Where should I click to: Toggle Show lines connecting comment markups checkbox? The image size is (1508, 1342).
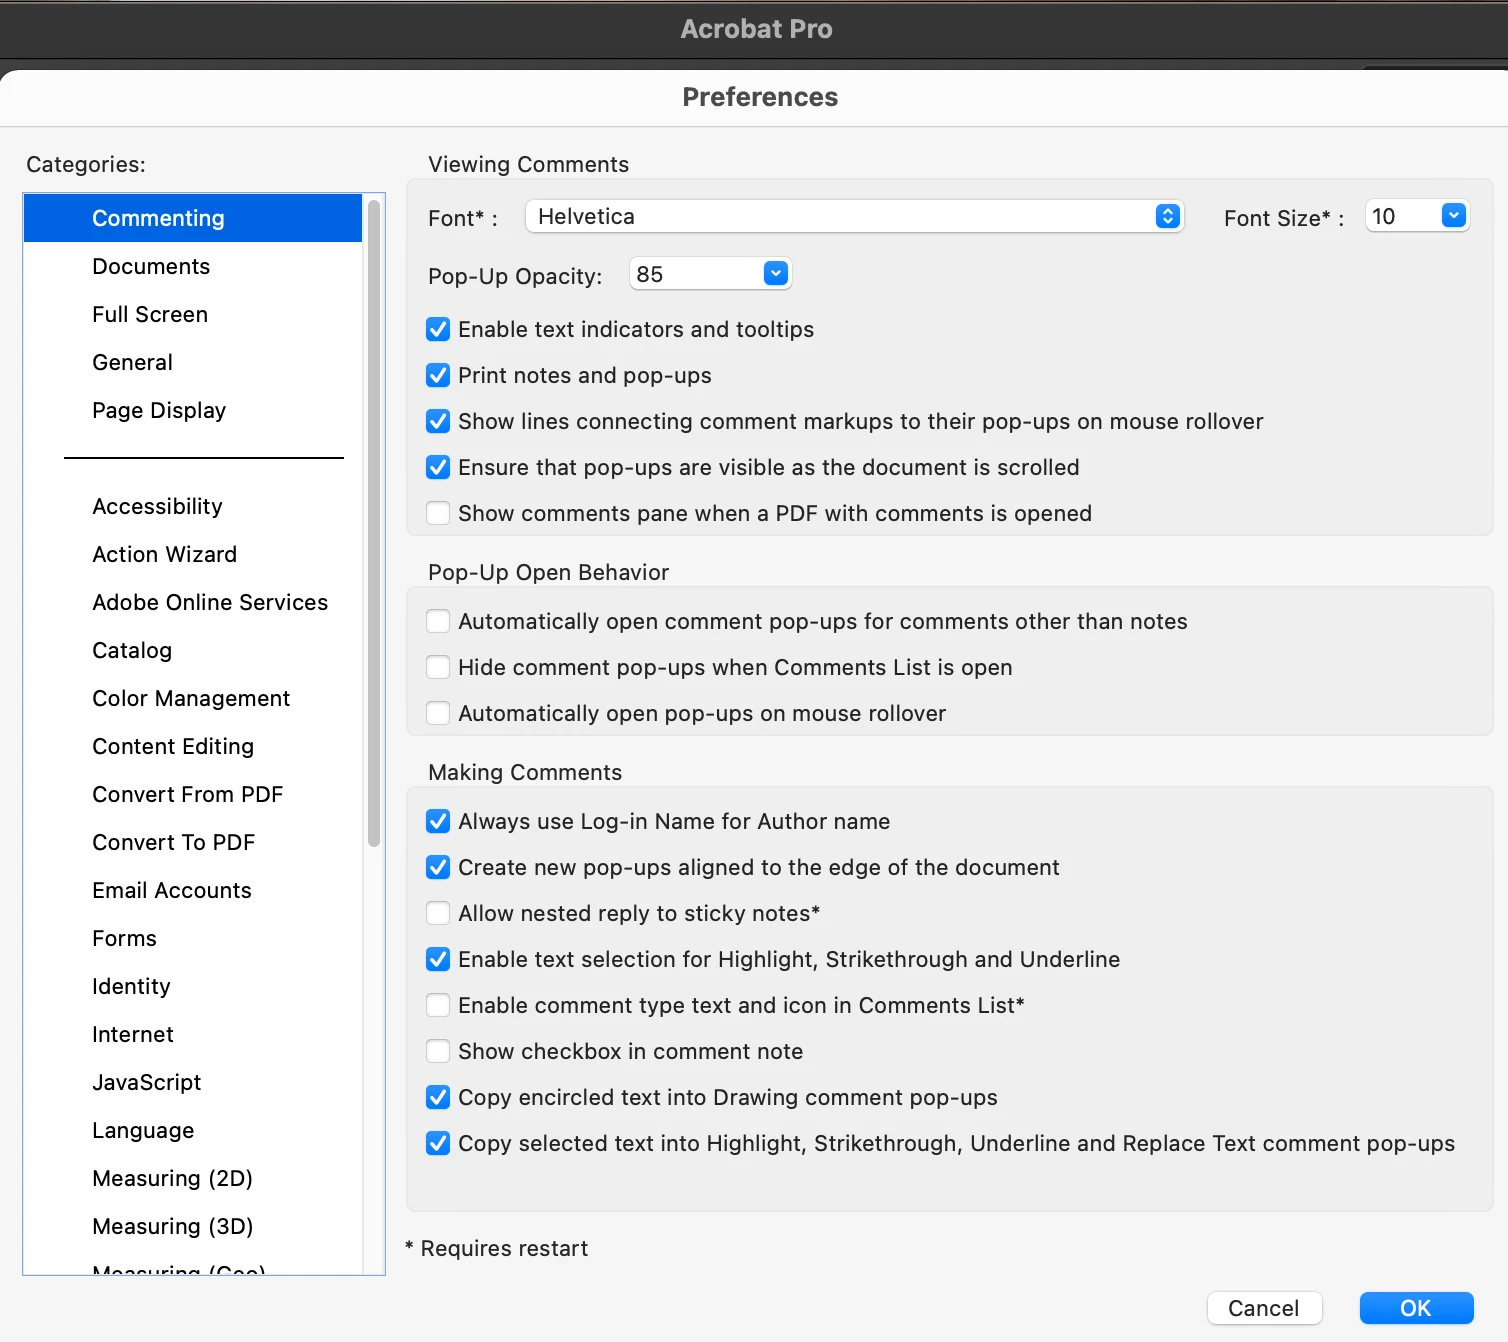(438, 421)
